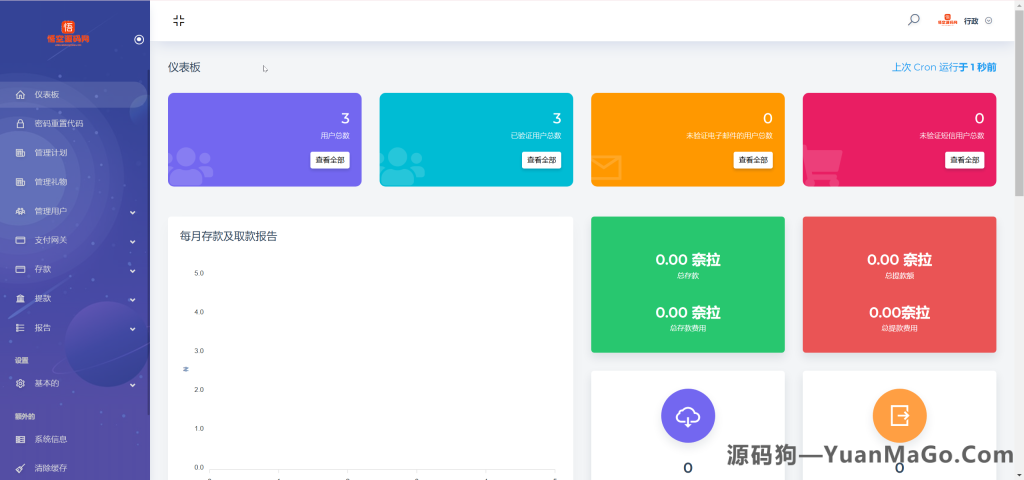The height and width of the screenshot is (480, 1024).
Task: Click the 每月存款及取款报告 chart title
Action: (229, 236)
